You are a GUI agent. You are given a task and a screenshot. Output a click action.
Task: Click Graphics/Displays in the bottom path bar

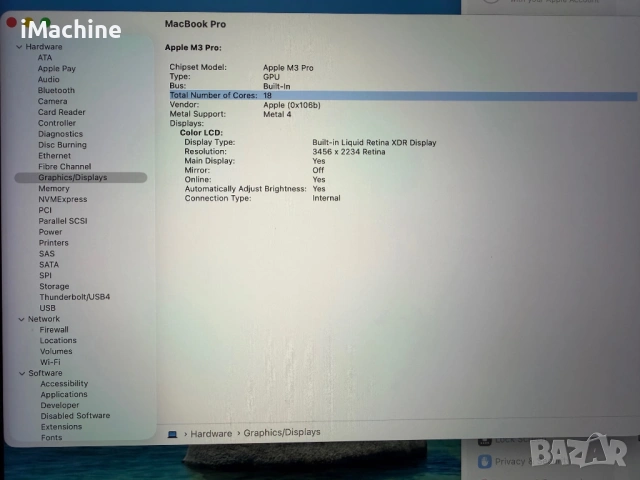coord(282,432)
